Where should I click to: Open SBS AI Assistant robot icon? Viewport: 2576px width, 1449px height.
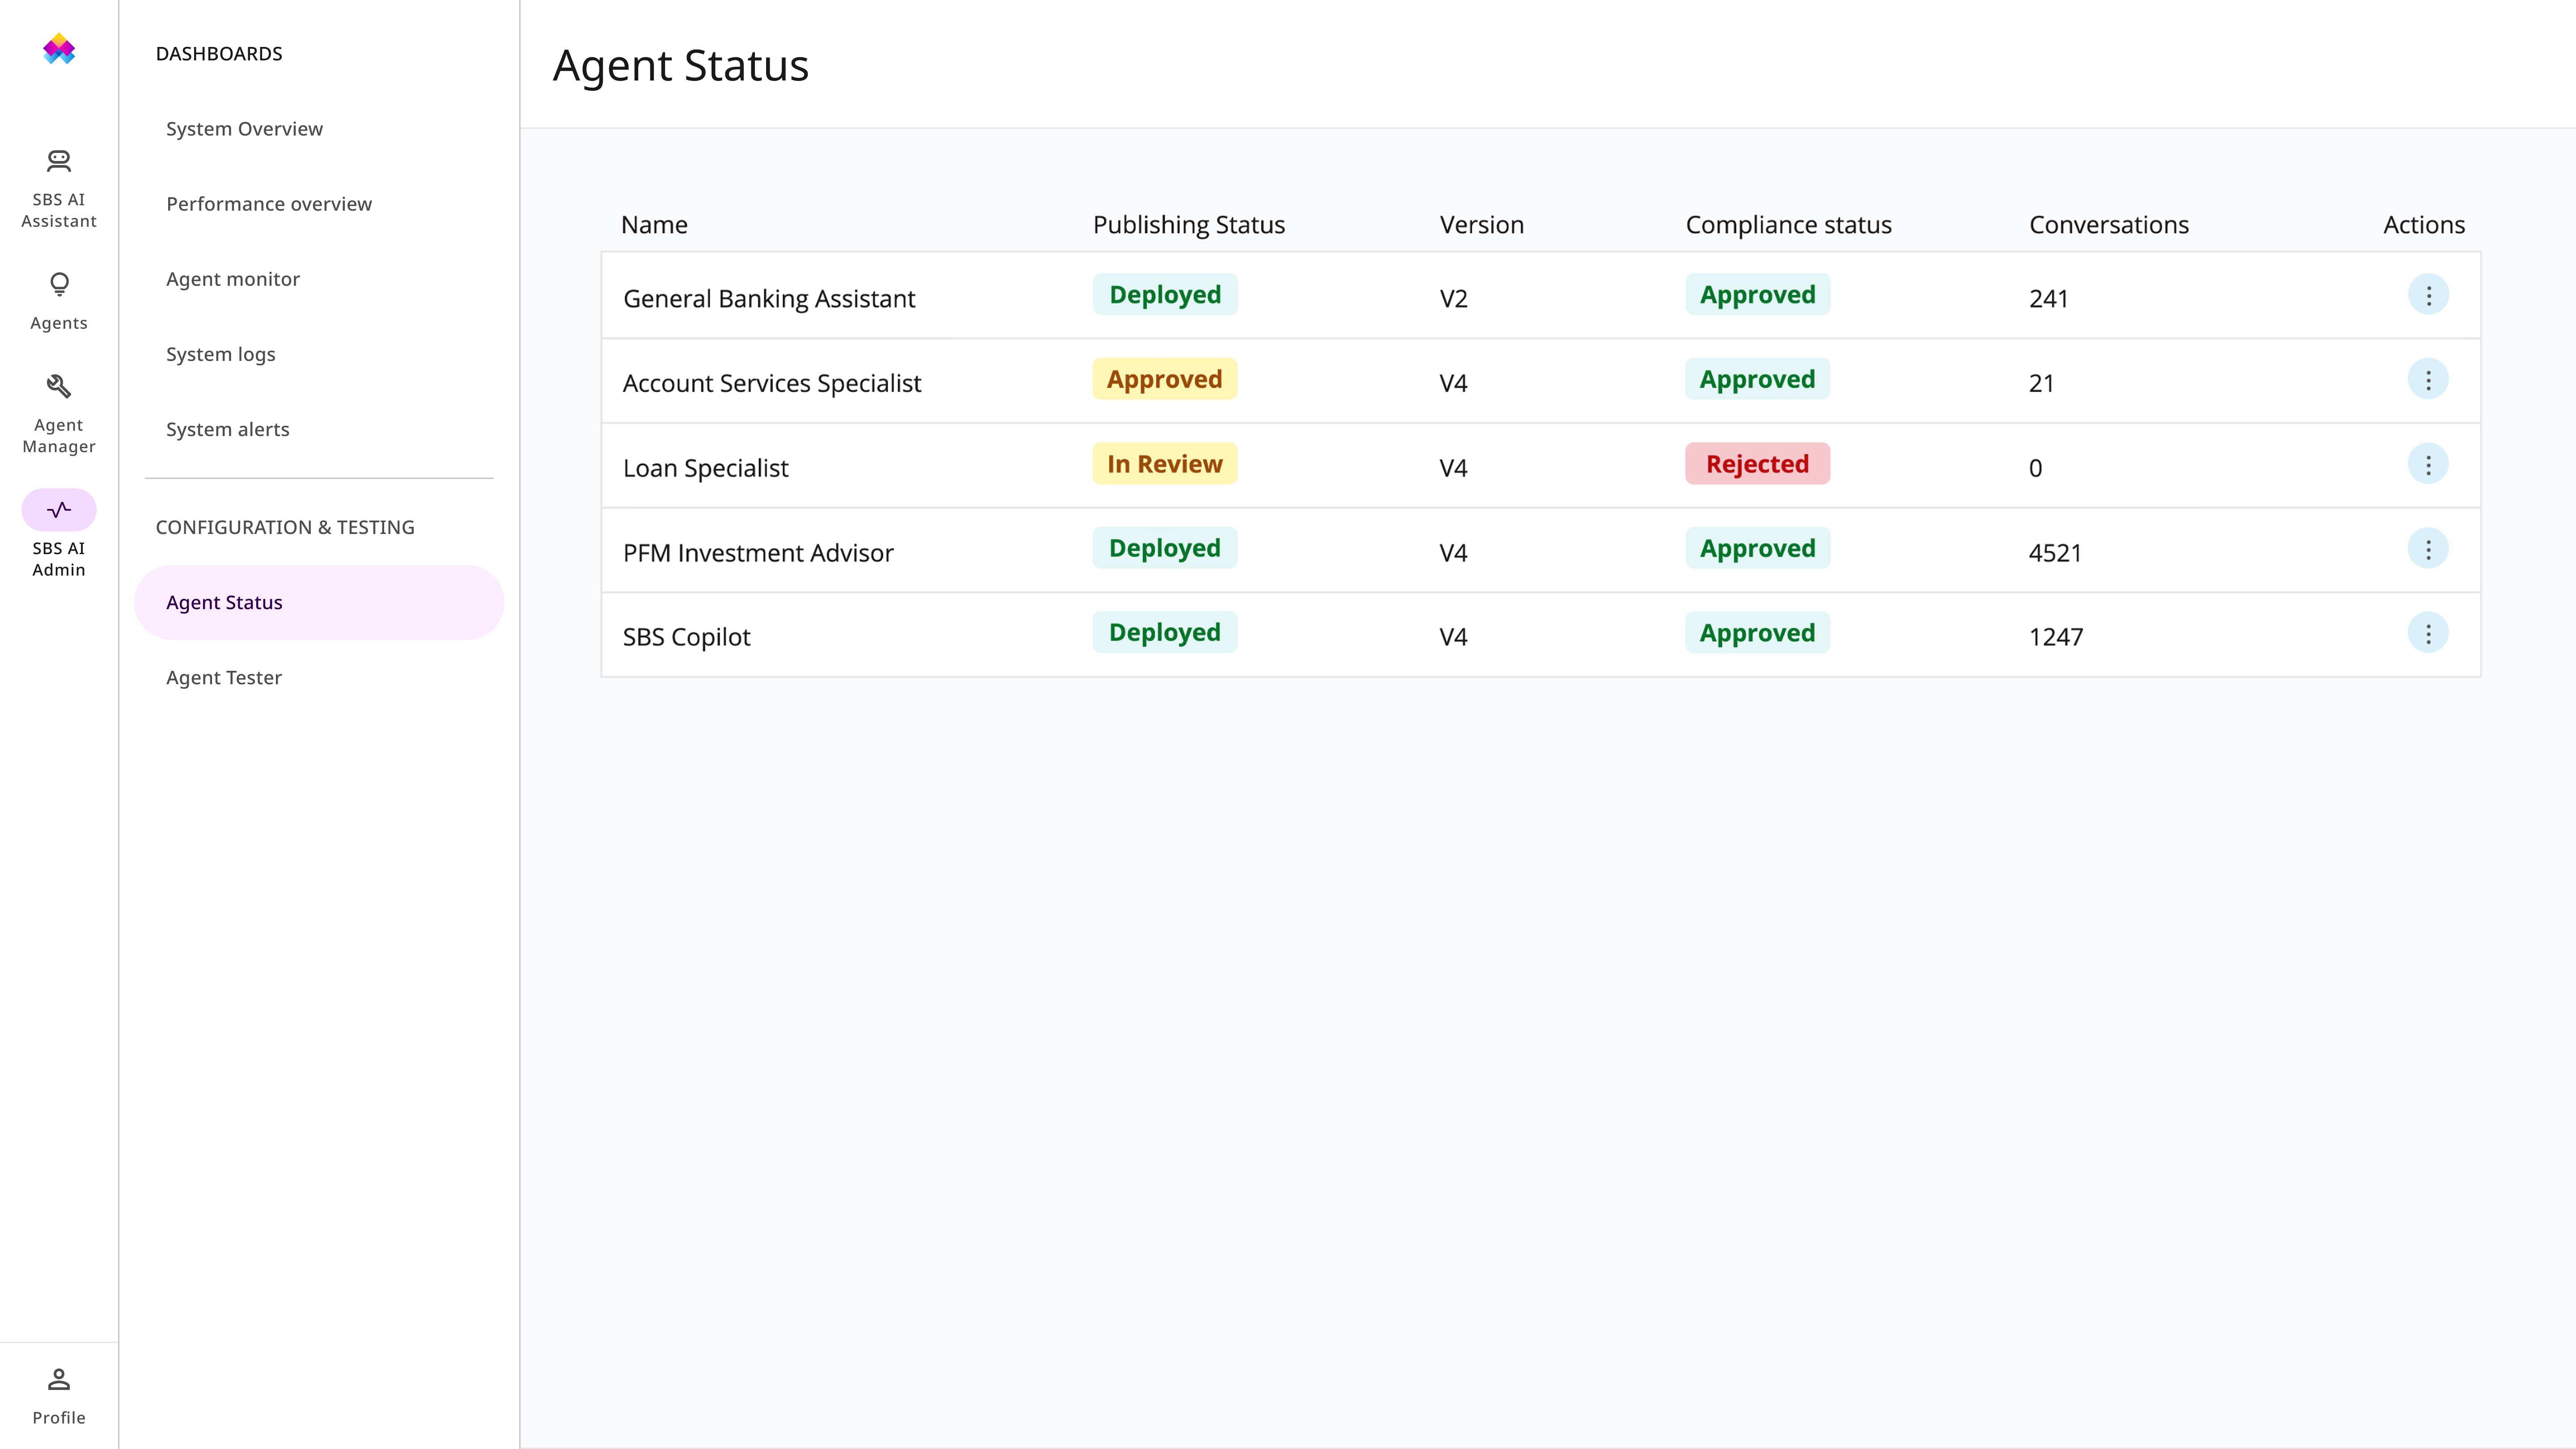tap(59, 160)
